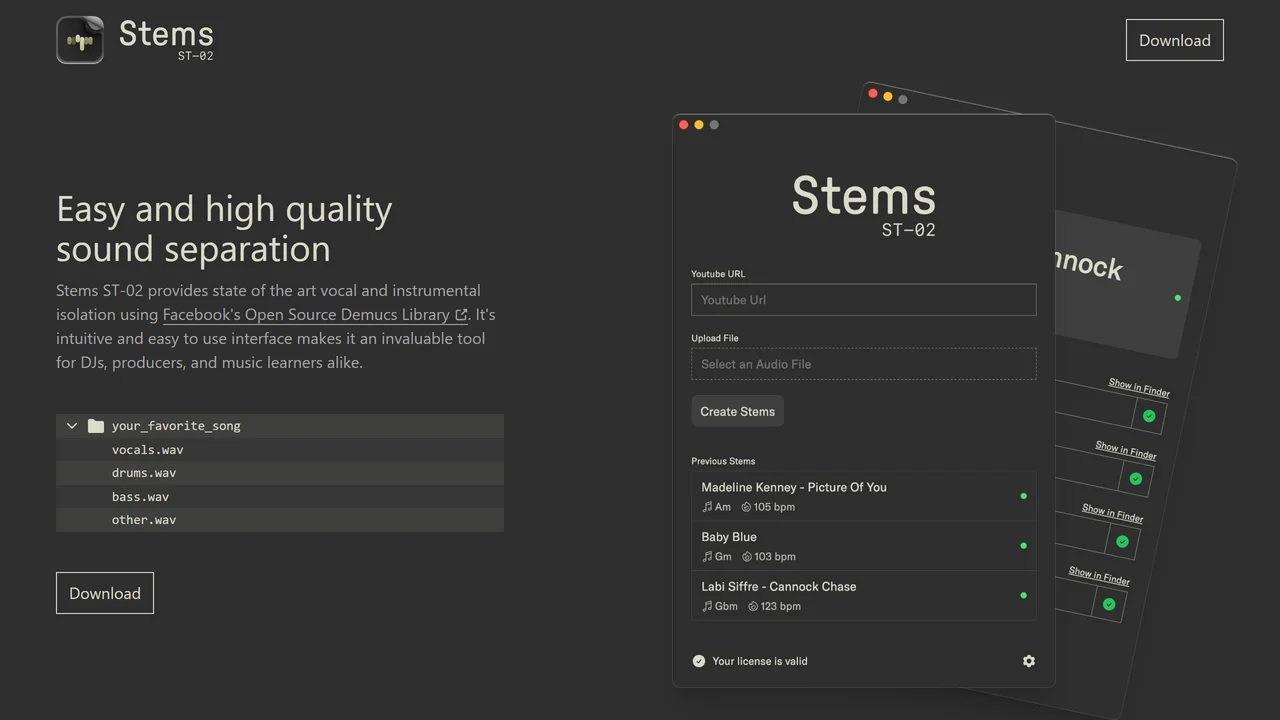
Task: Click the your_favorite_song folder icon
Action: tap(96, 426)
